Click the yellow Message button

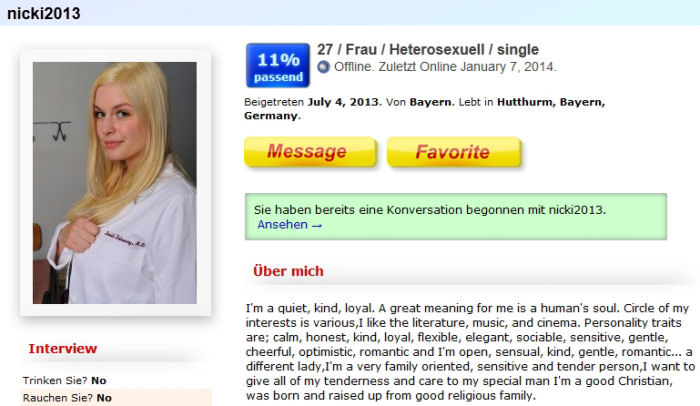310,152
